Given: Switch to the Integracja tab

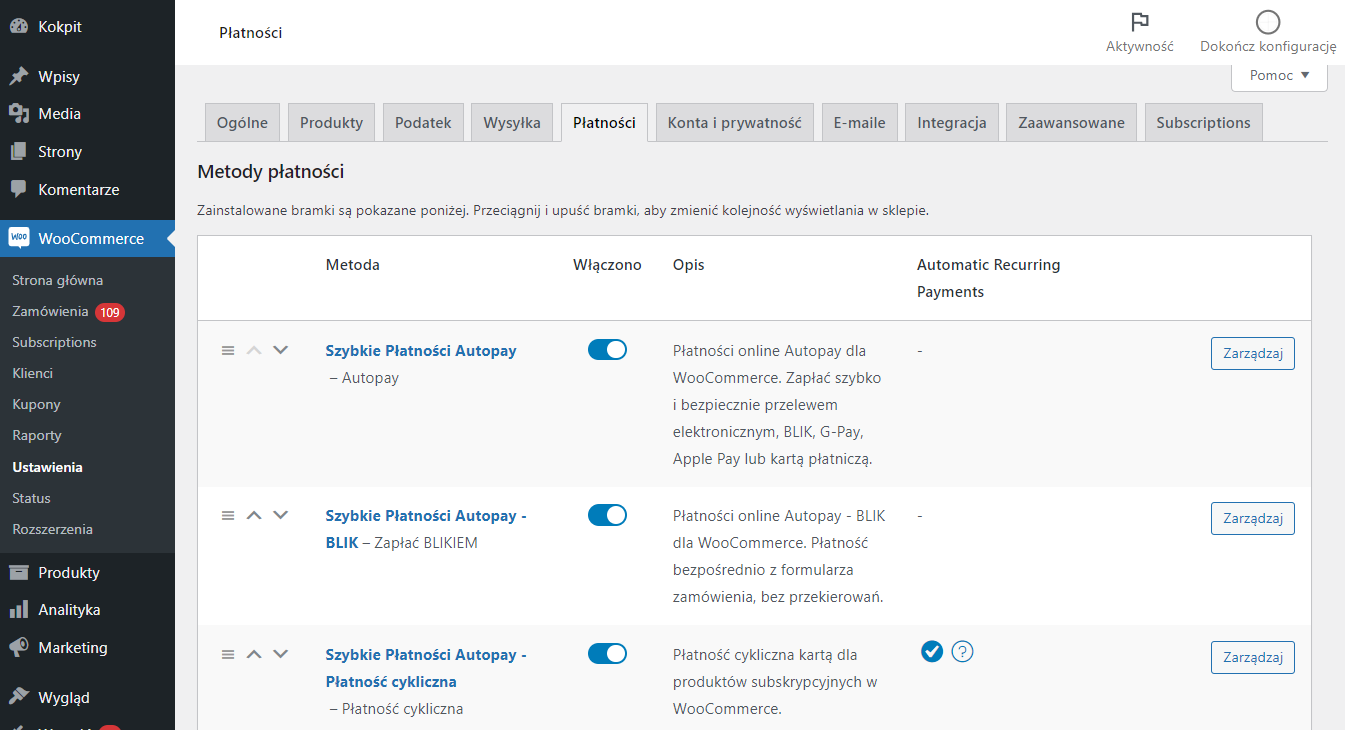Looking at the screenshot, I should tap(952, 122).
